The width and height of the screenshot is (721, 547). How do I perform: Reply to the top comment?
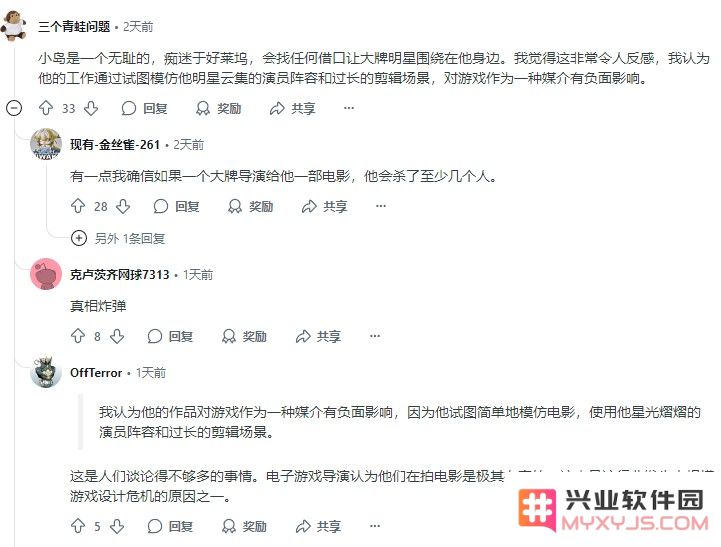(x=144, y=108)
